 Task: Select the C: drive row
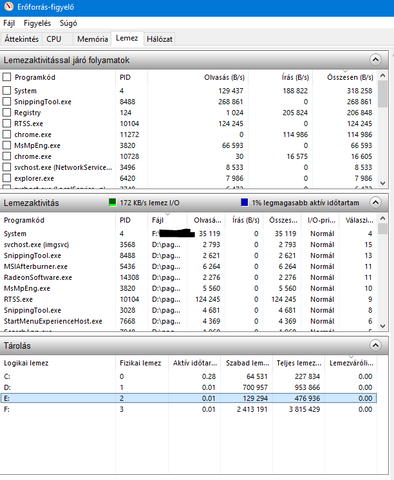(x=189, y=376)
